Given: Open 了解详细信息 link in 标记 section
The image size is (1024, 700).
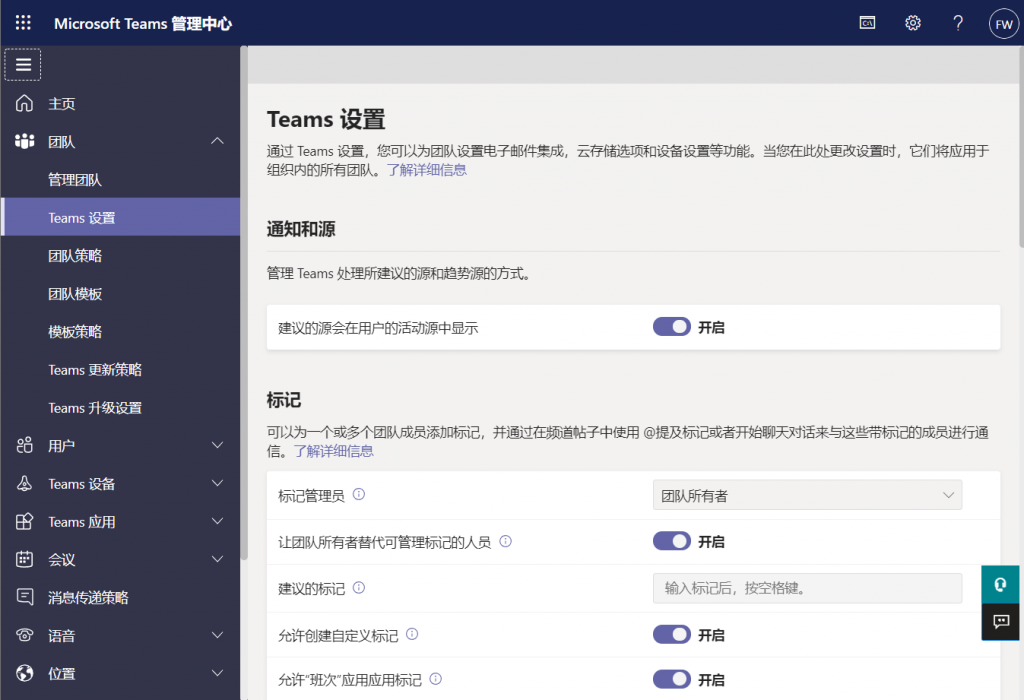Looking at the screenshot, I should click(x=334, y=451).
